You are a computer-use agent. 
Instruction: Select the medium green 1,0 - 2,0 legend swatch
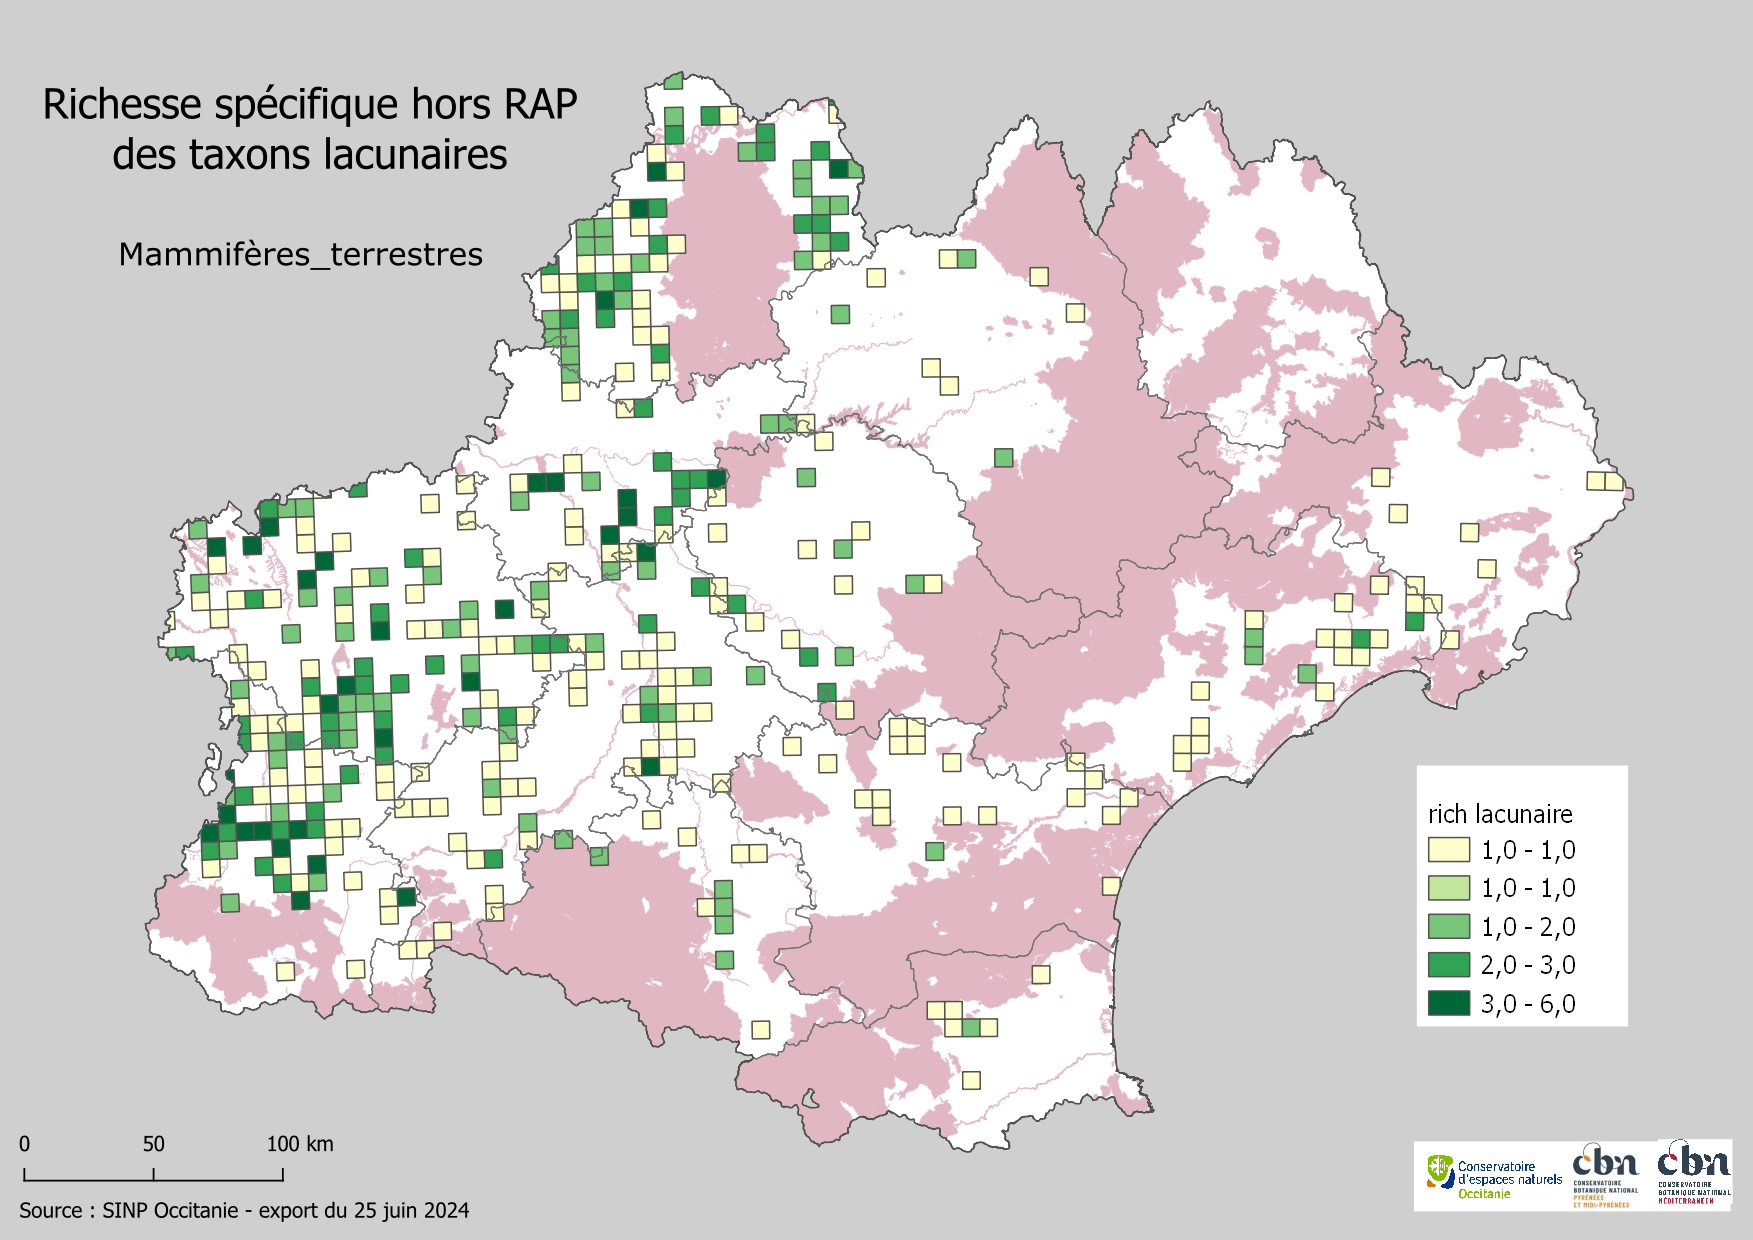tap(1448, 927)
